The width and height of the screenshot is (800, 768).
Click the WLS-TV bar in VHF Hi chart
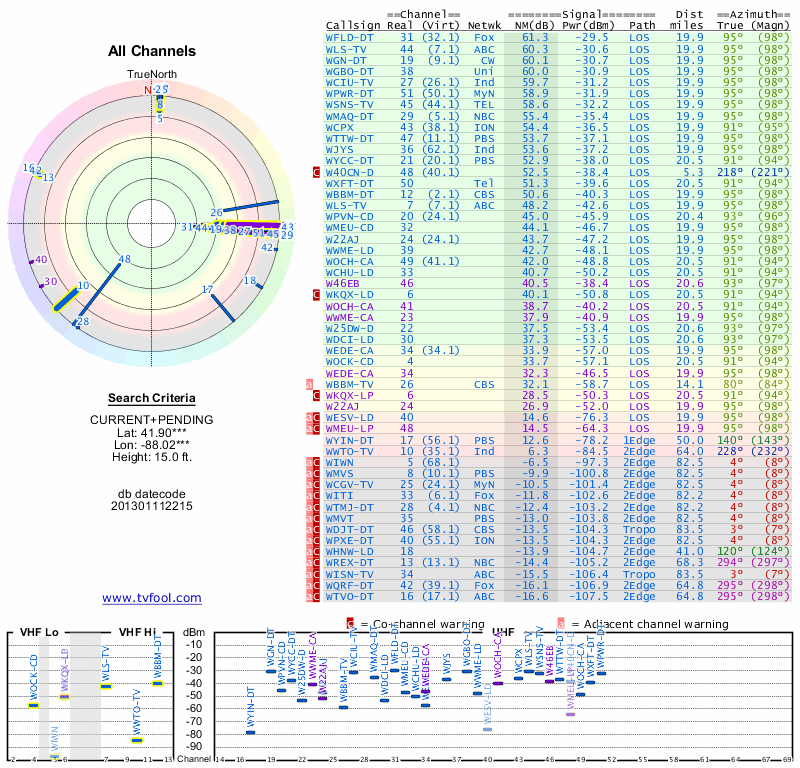pyautogui.click(x=106, y=687)
